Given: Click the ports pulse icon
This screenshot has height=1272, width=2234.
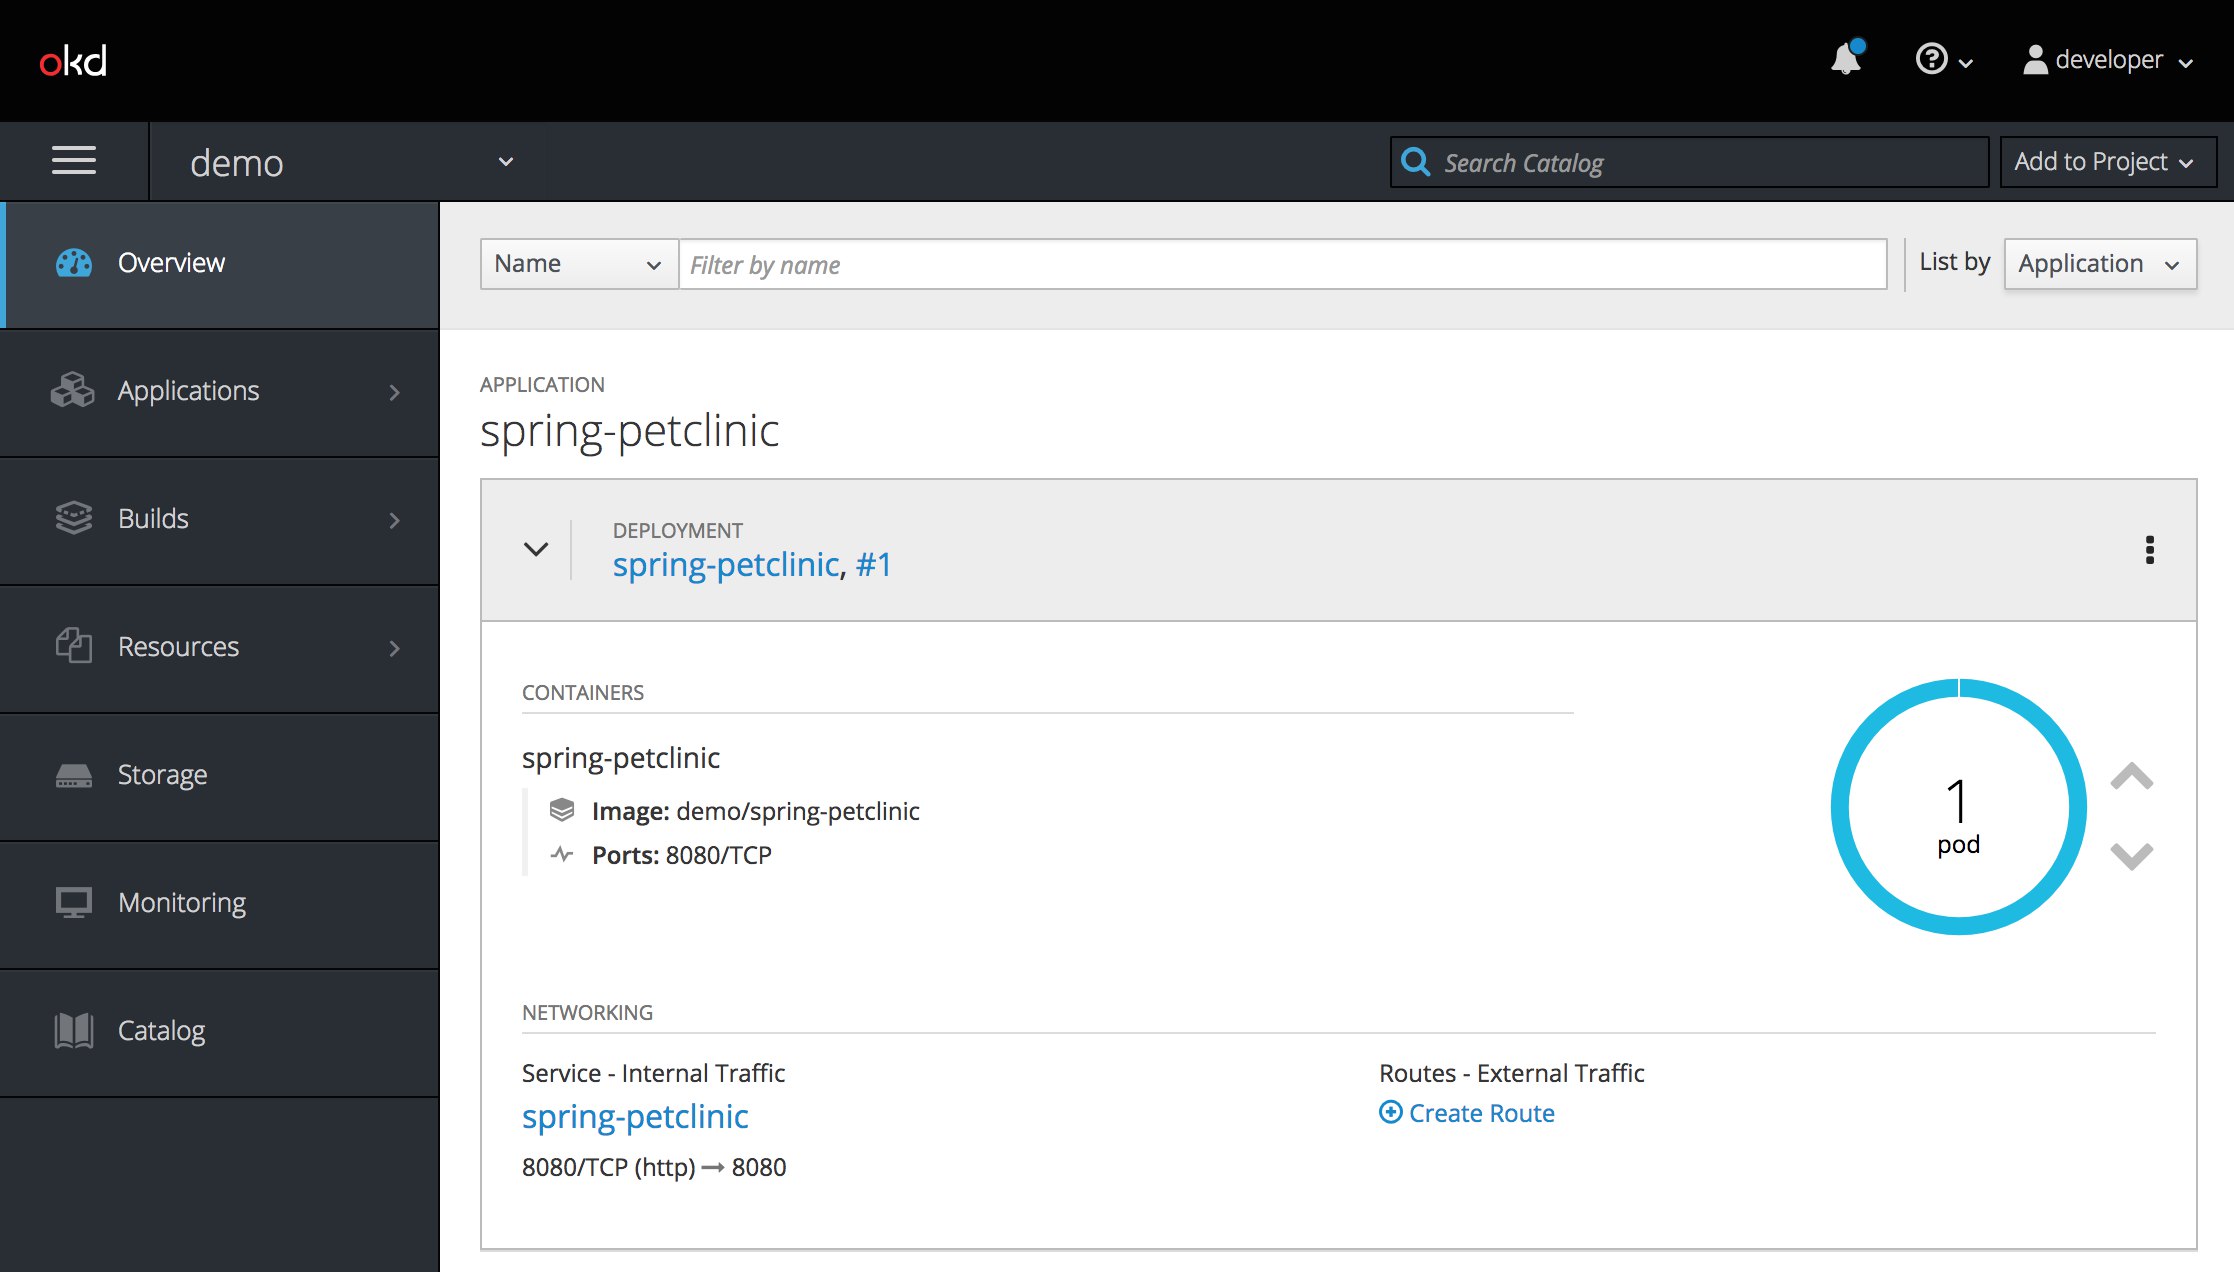Looking at the screenshot, I should click(x=562, y=854).
